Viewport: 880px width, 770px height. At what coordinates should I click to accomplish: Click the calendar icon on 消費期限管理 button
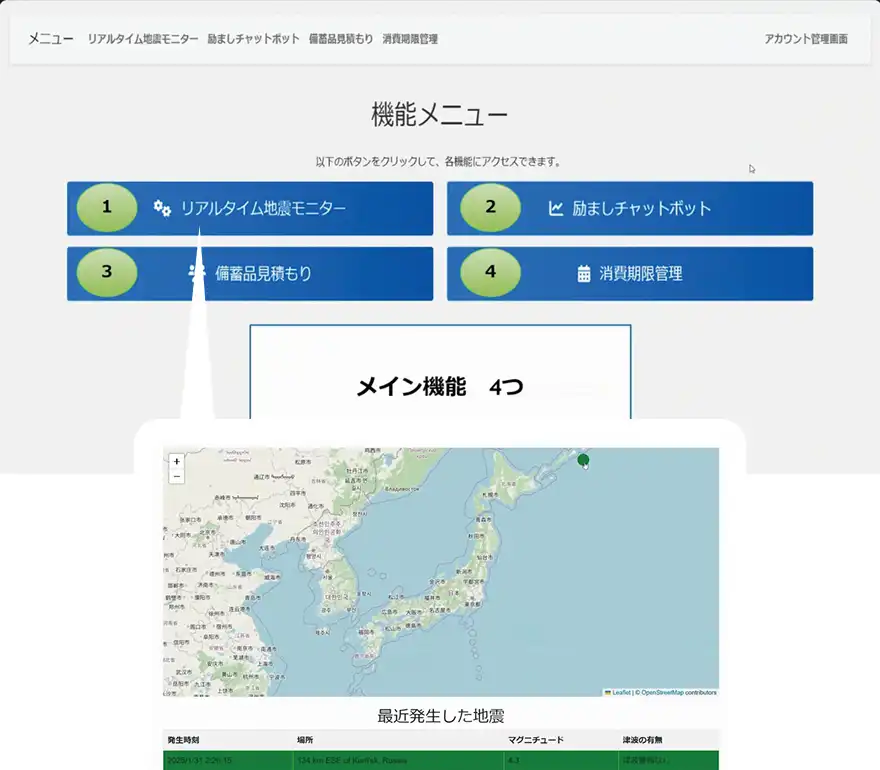tap(584, 273)
